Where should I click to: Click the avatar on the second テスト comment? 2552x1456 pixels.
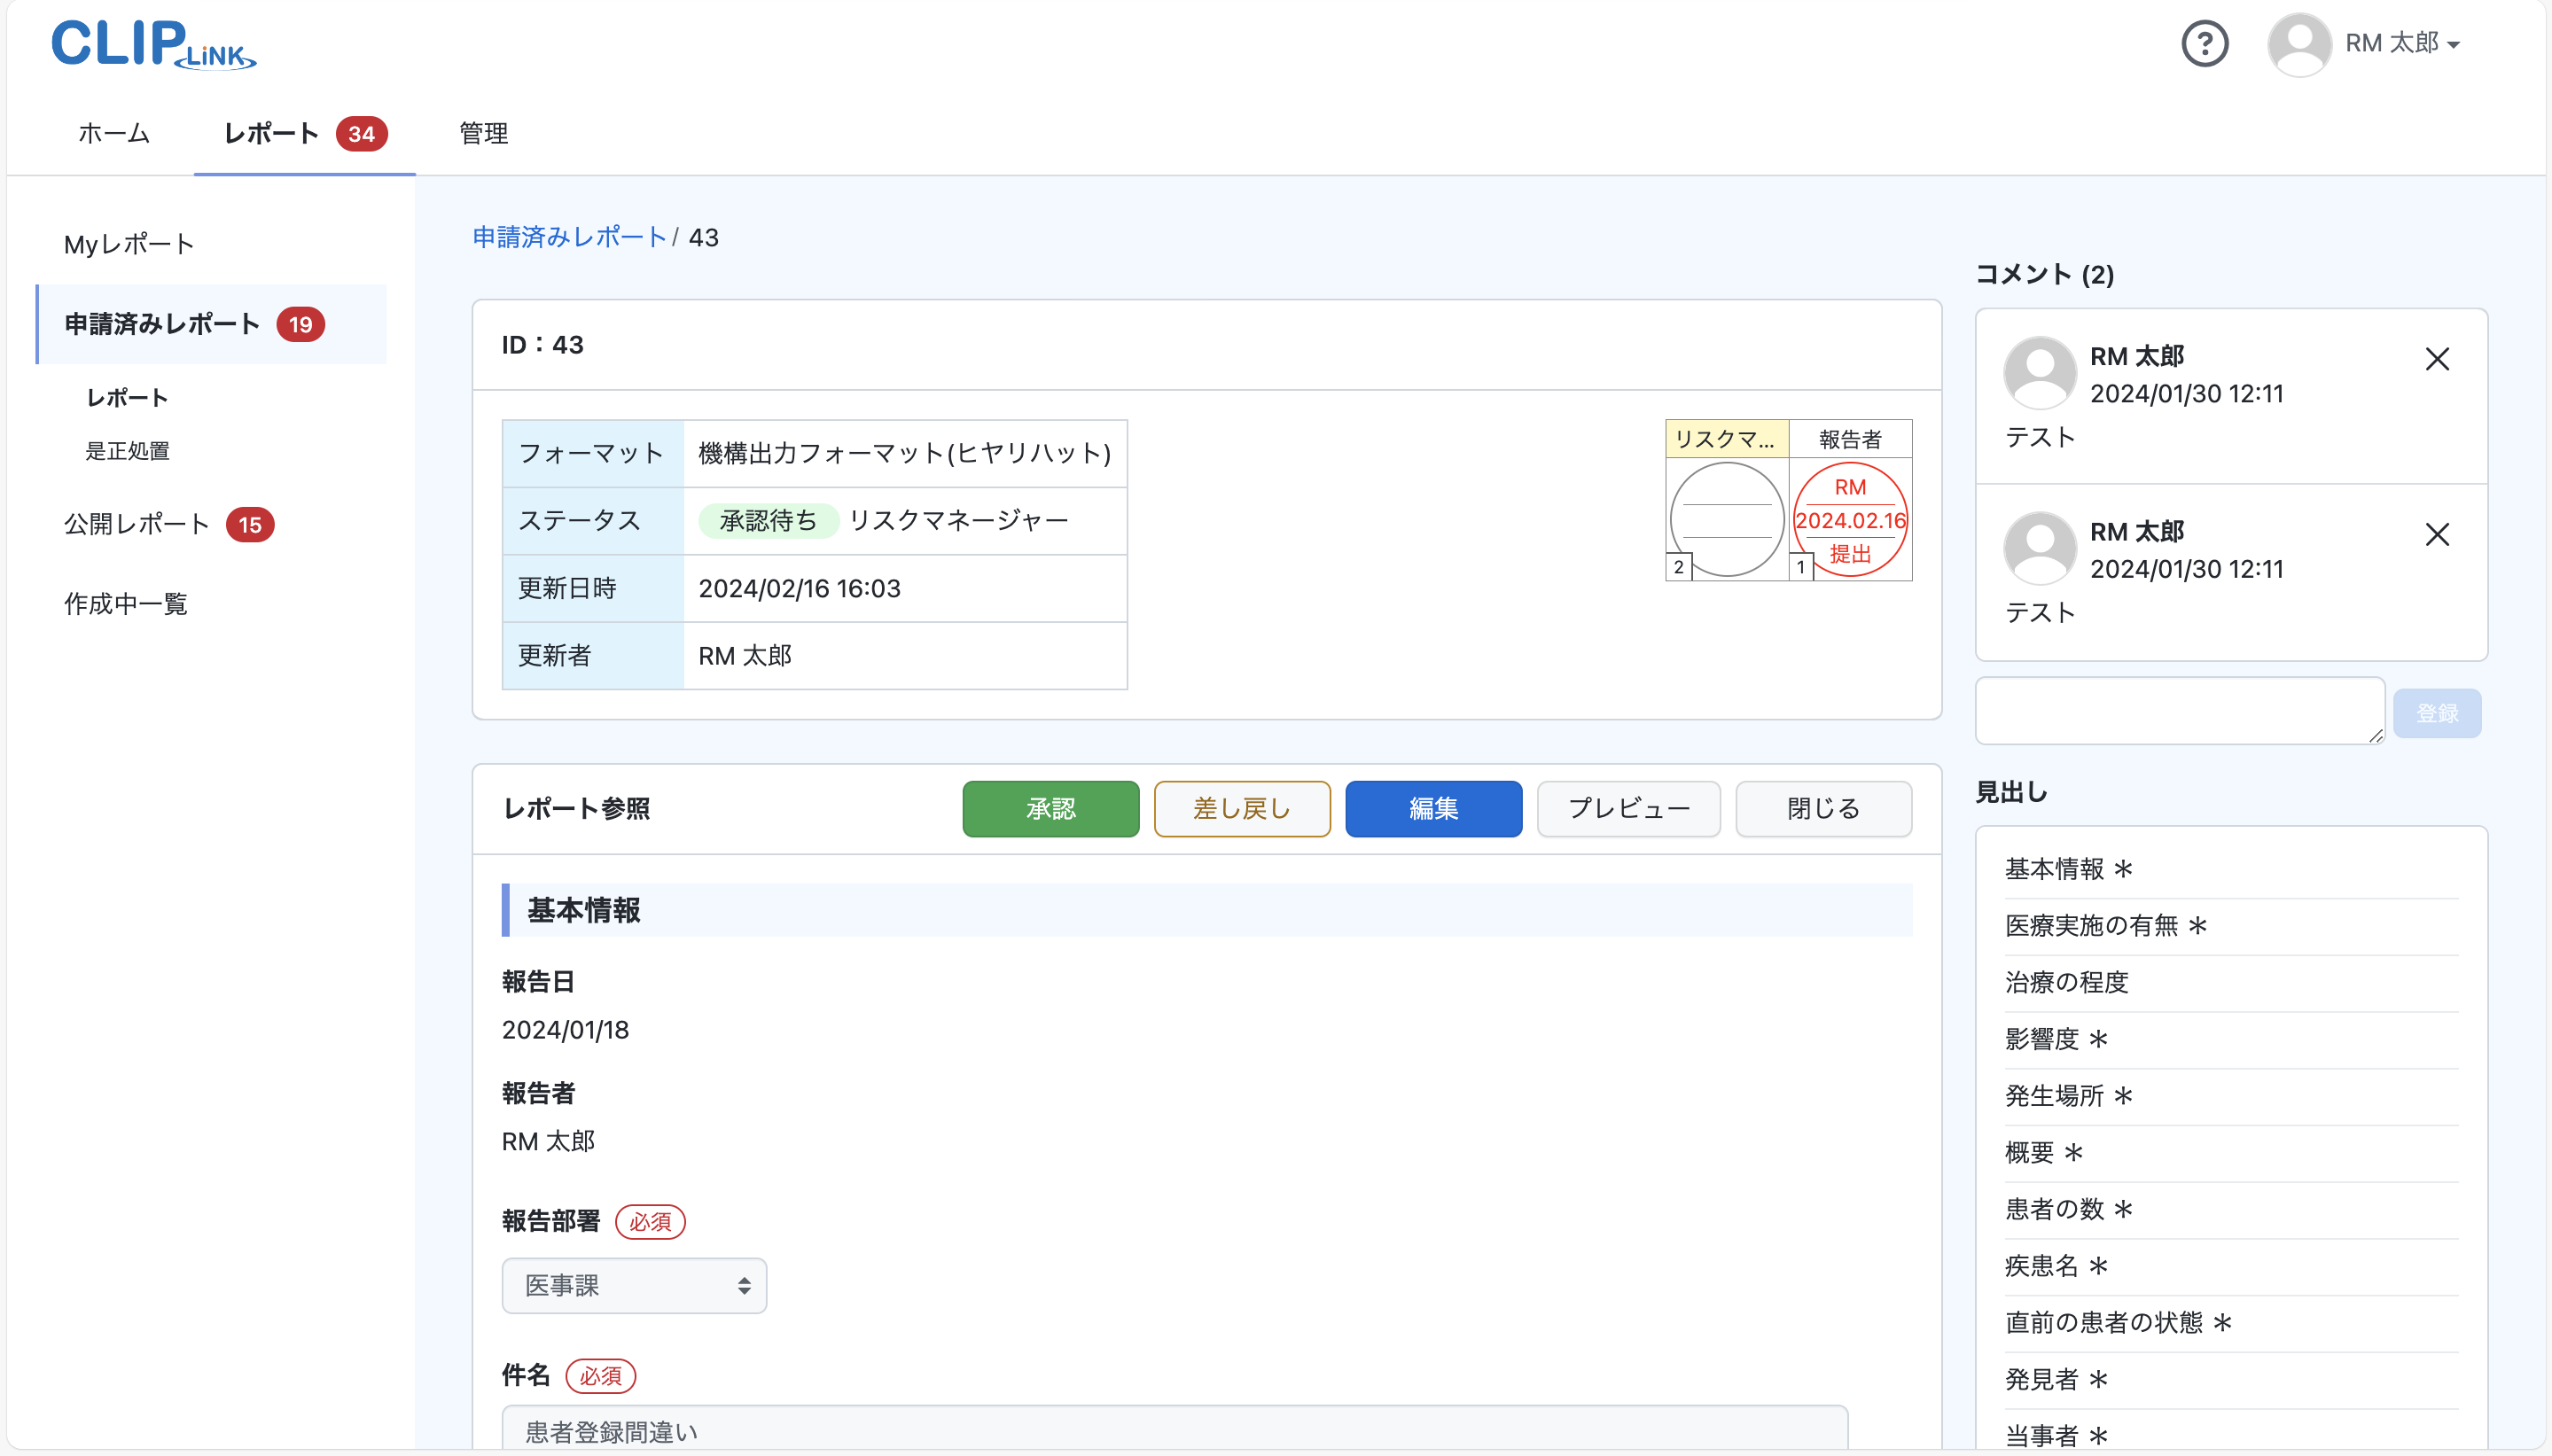tap(2038, 547)
